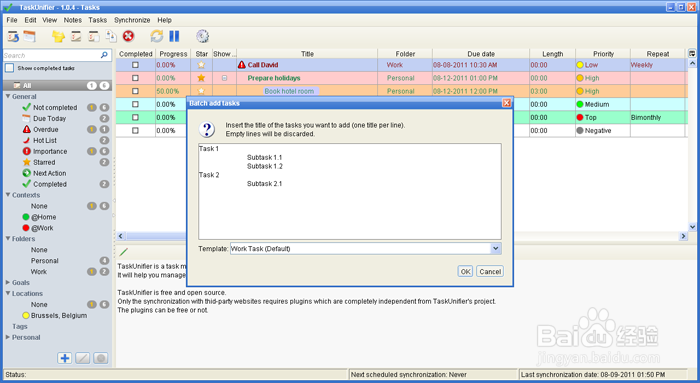Click the Low priority cell
The height and width of the screenshot is (383, 700).
pos(603,65)
